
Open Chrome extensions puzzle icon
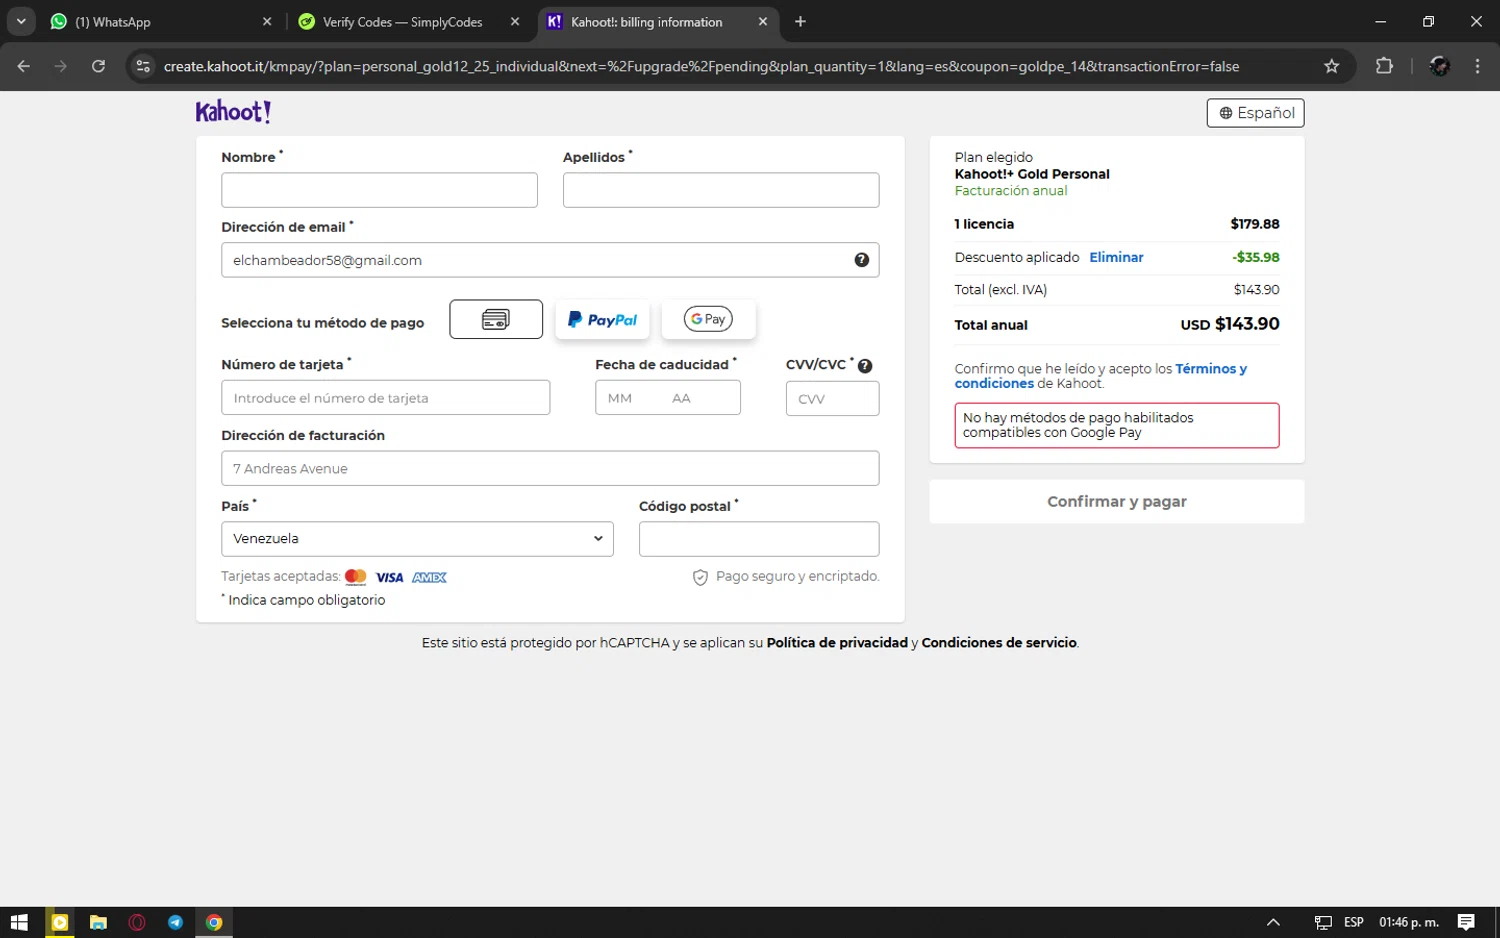[1384, 66]
